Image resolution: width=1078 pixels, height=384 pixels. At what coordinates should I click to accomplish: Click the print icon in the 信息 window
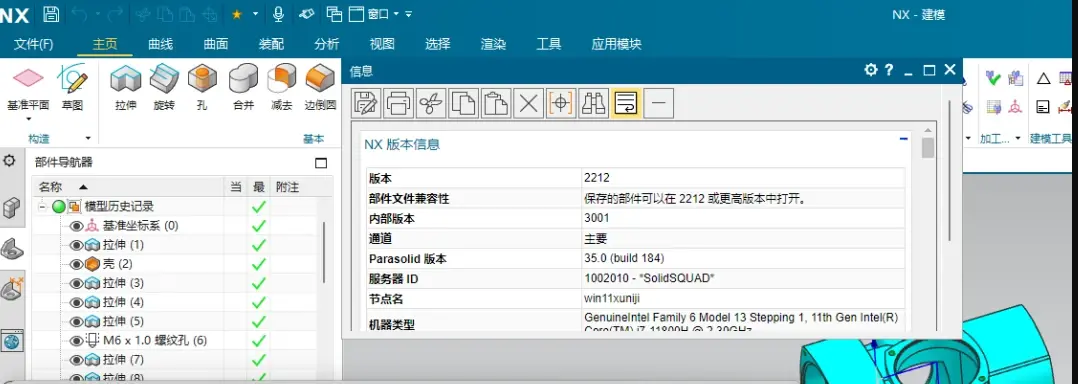399,104
